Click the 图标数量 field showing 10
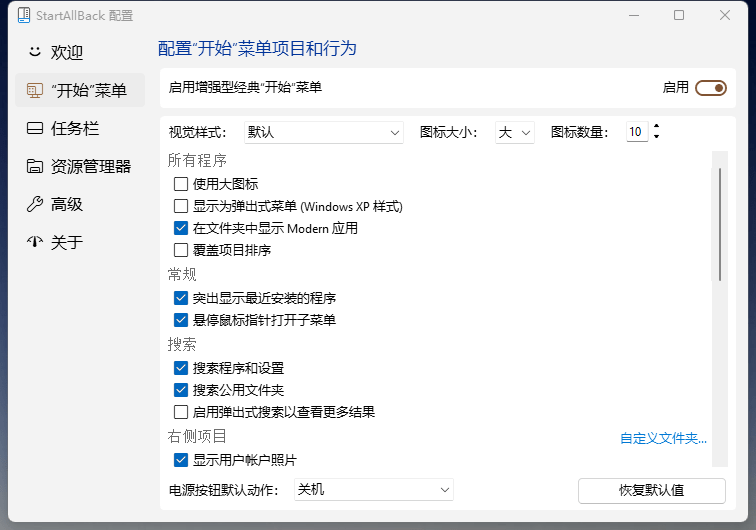This screenshot has height=530, width=756. click(637, 132)
